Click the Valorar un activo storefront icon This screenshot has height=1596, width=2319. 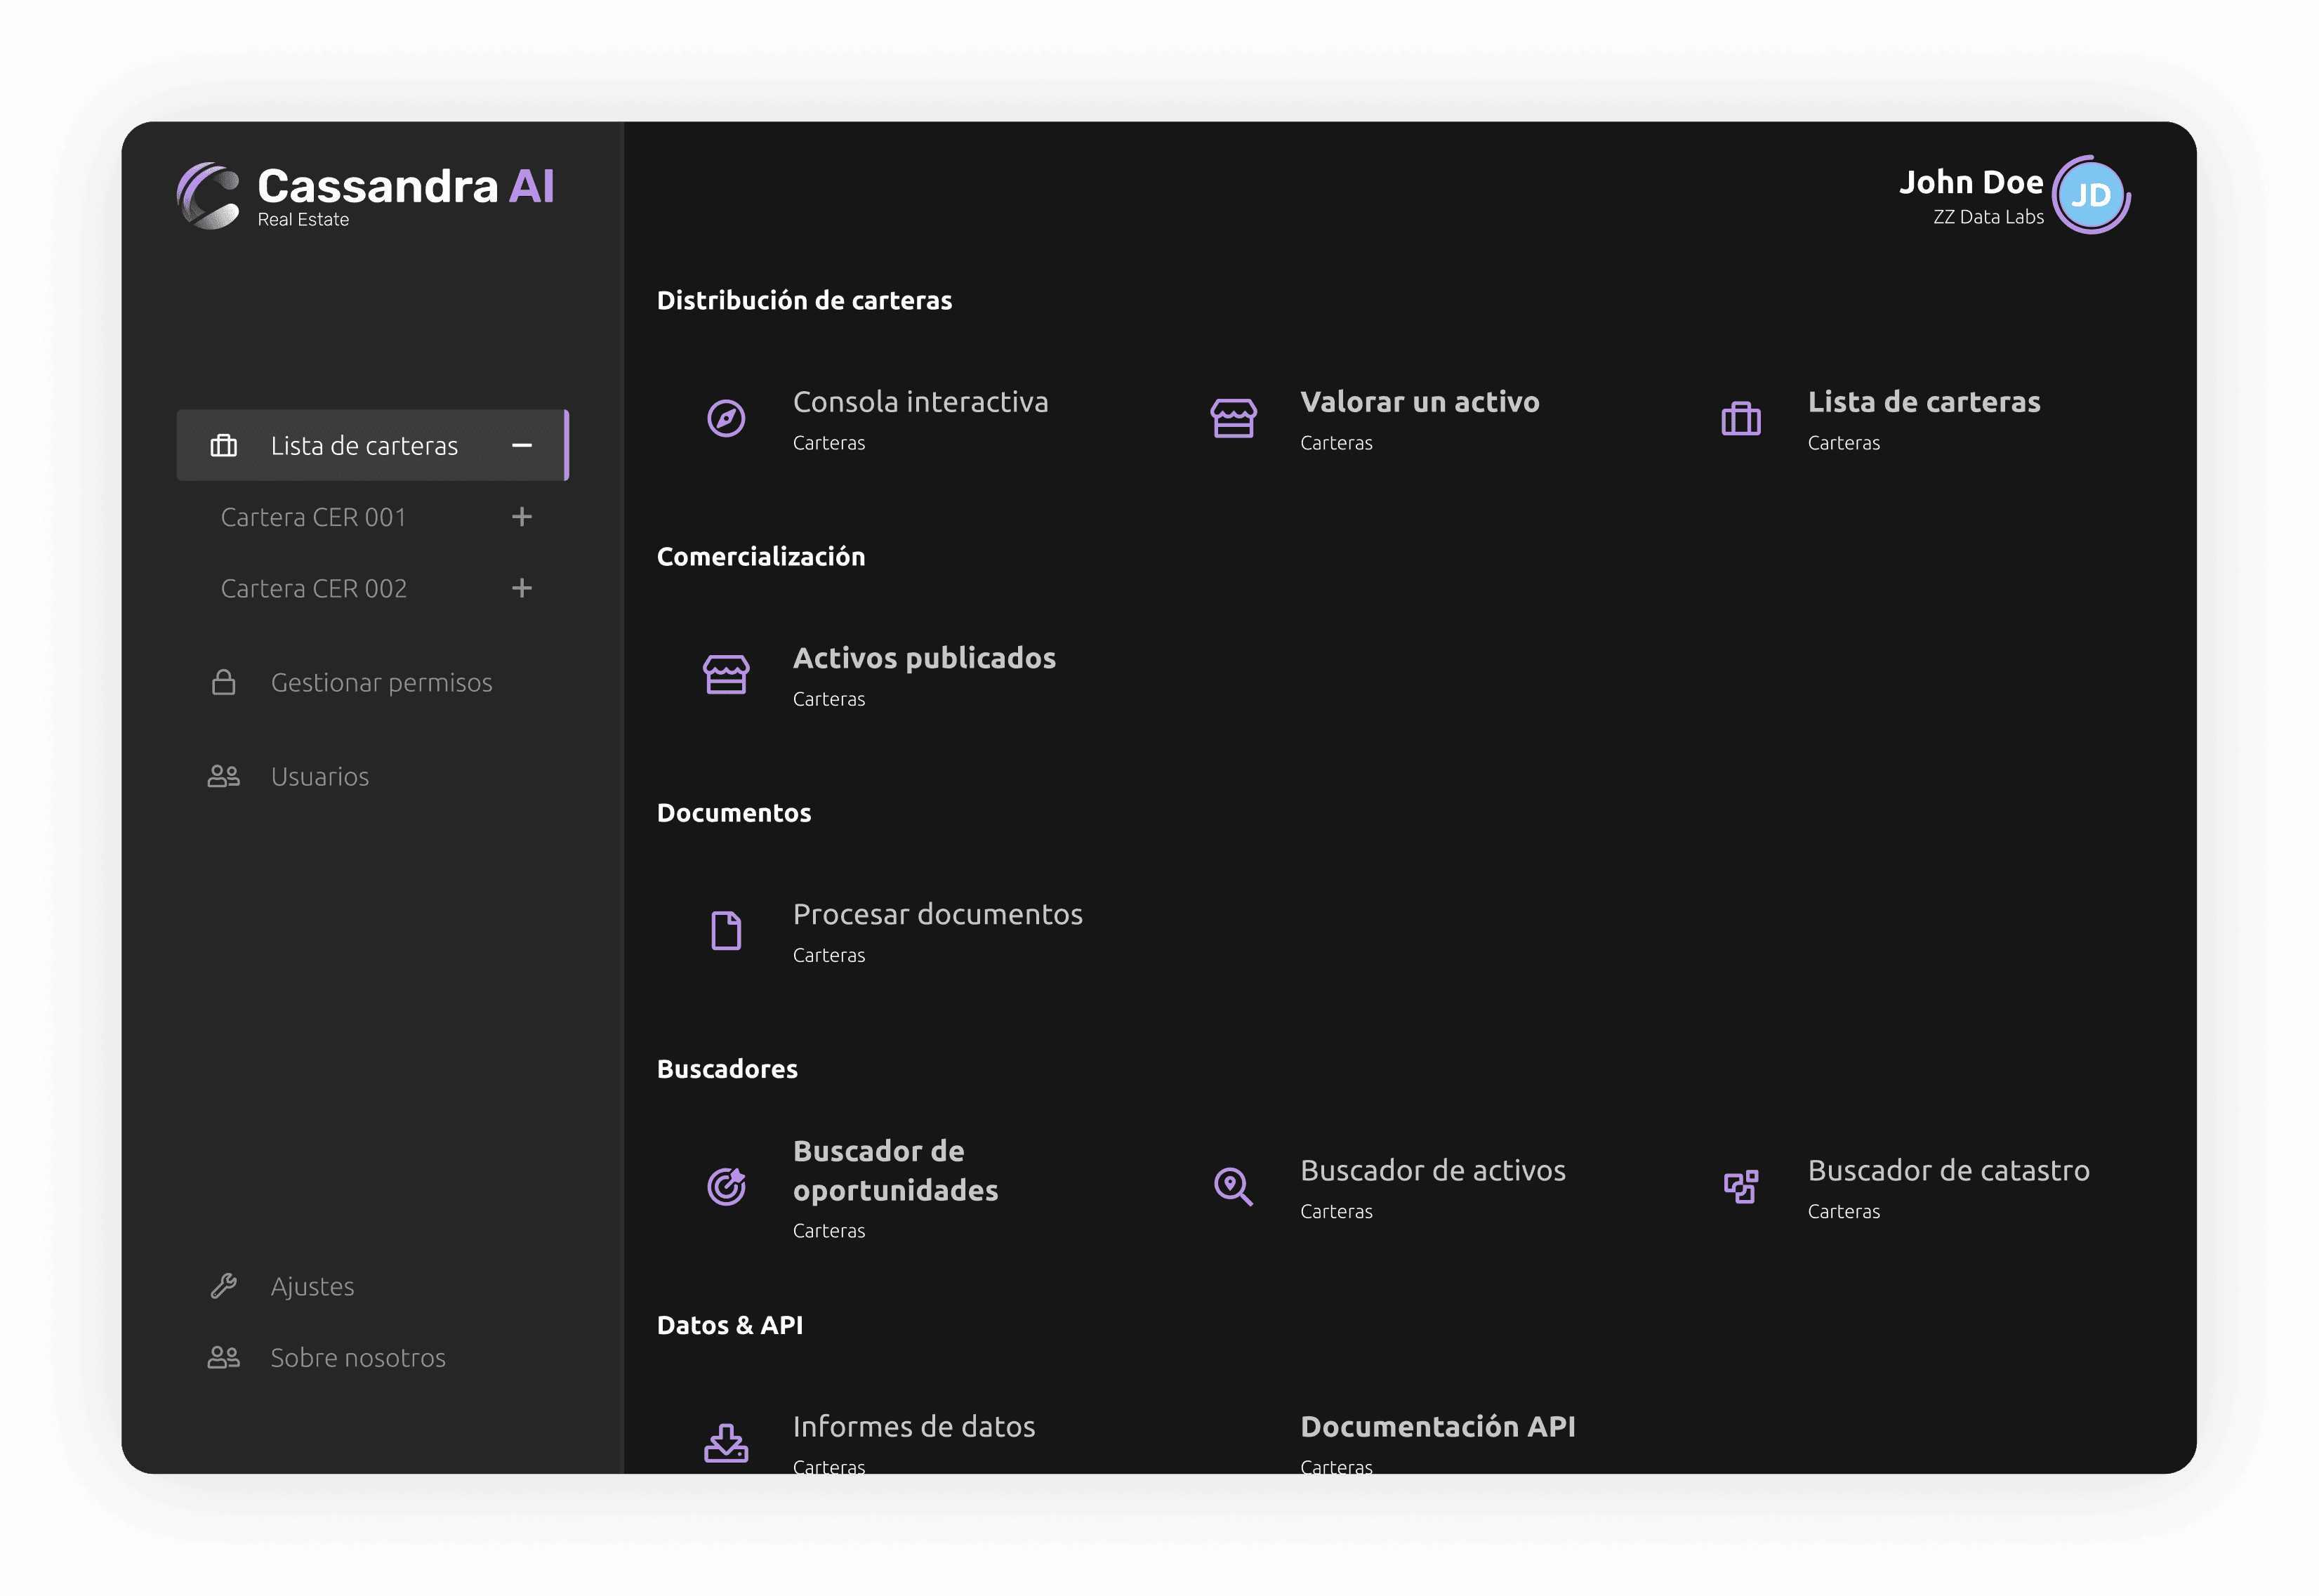click(1233, 418)
